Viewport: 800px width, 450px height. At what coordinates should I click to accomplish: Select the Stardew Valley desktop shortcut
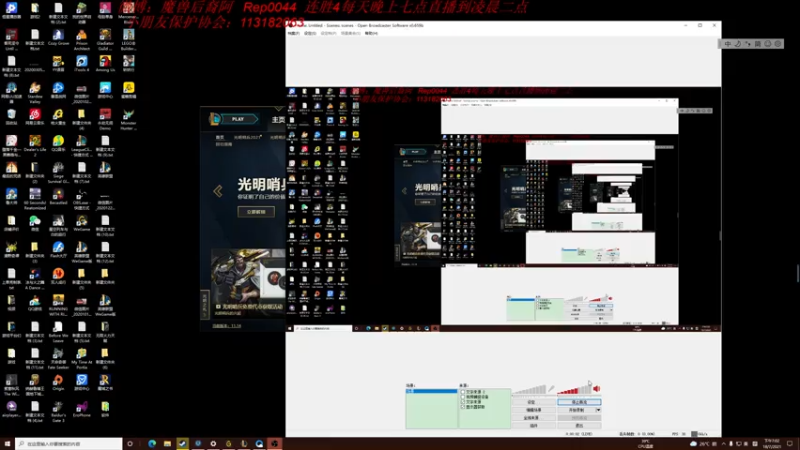click(35, 92)
